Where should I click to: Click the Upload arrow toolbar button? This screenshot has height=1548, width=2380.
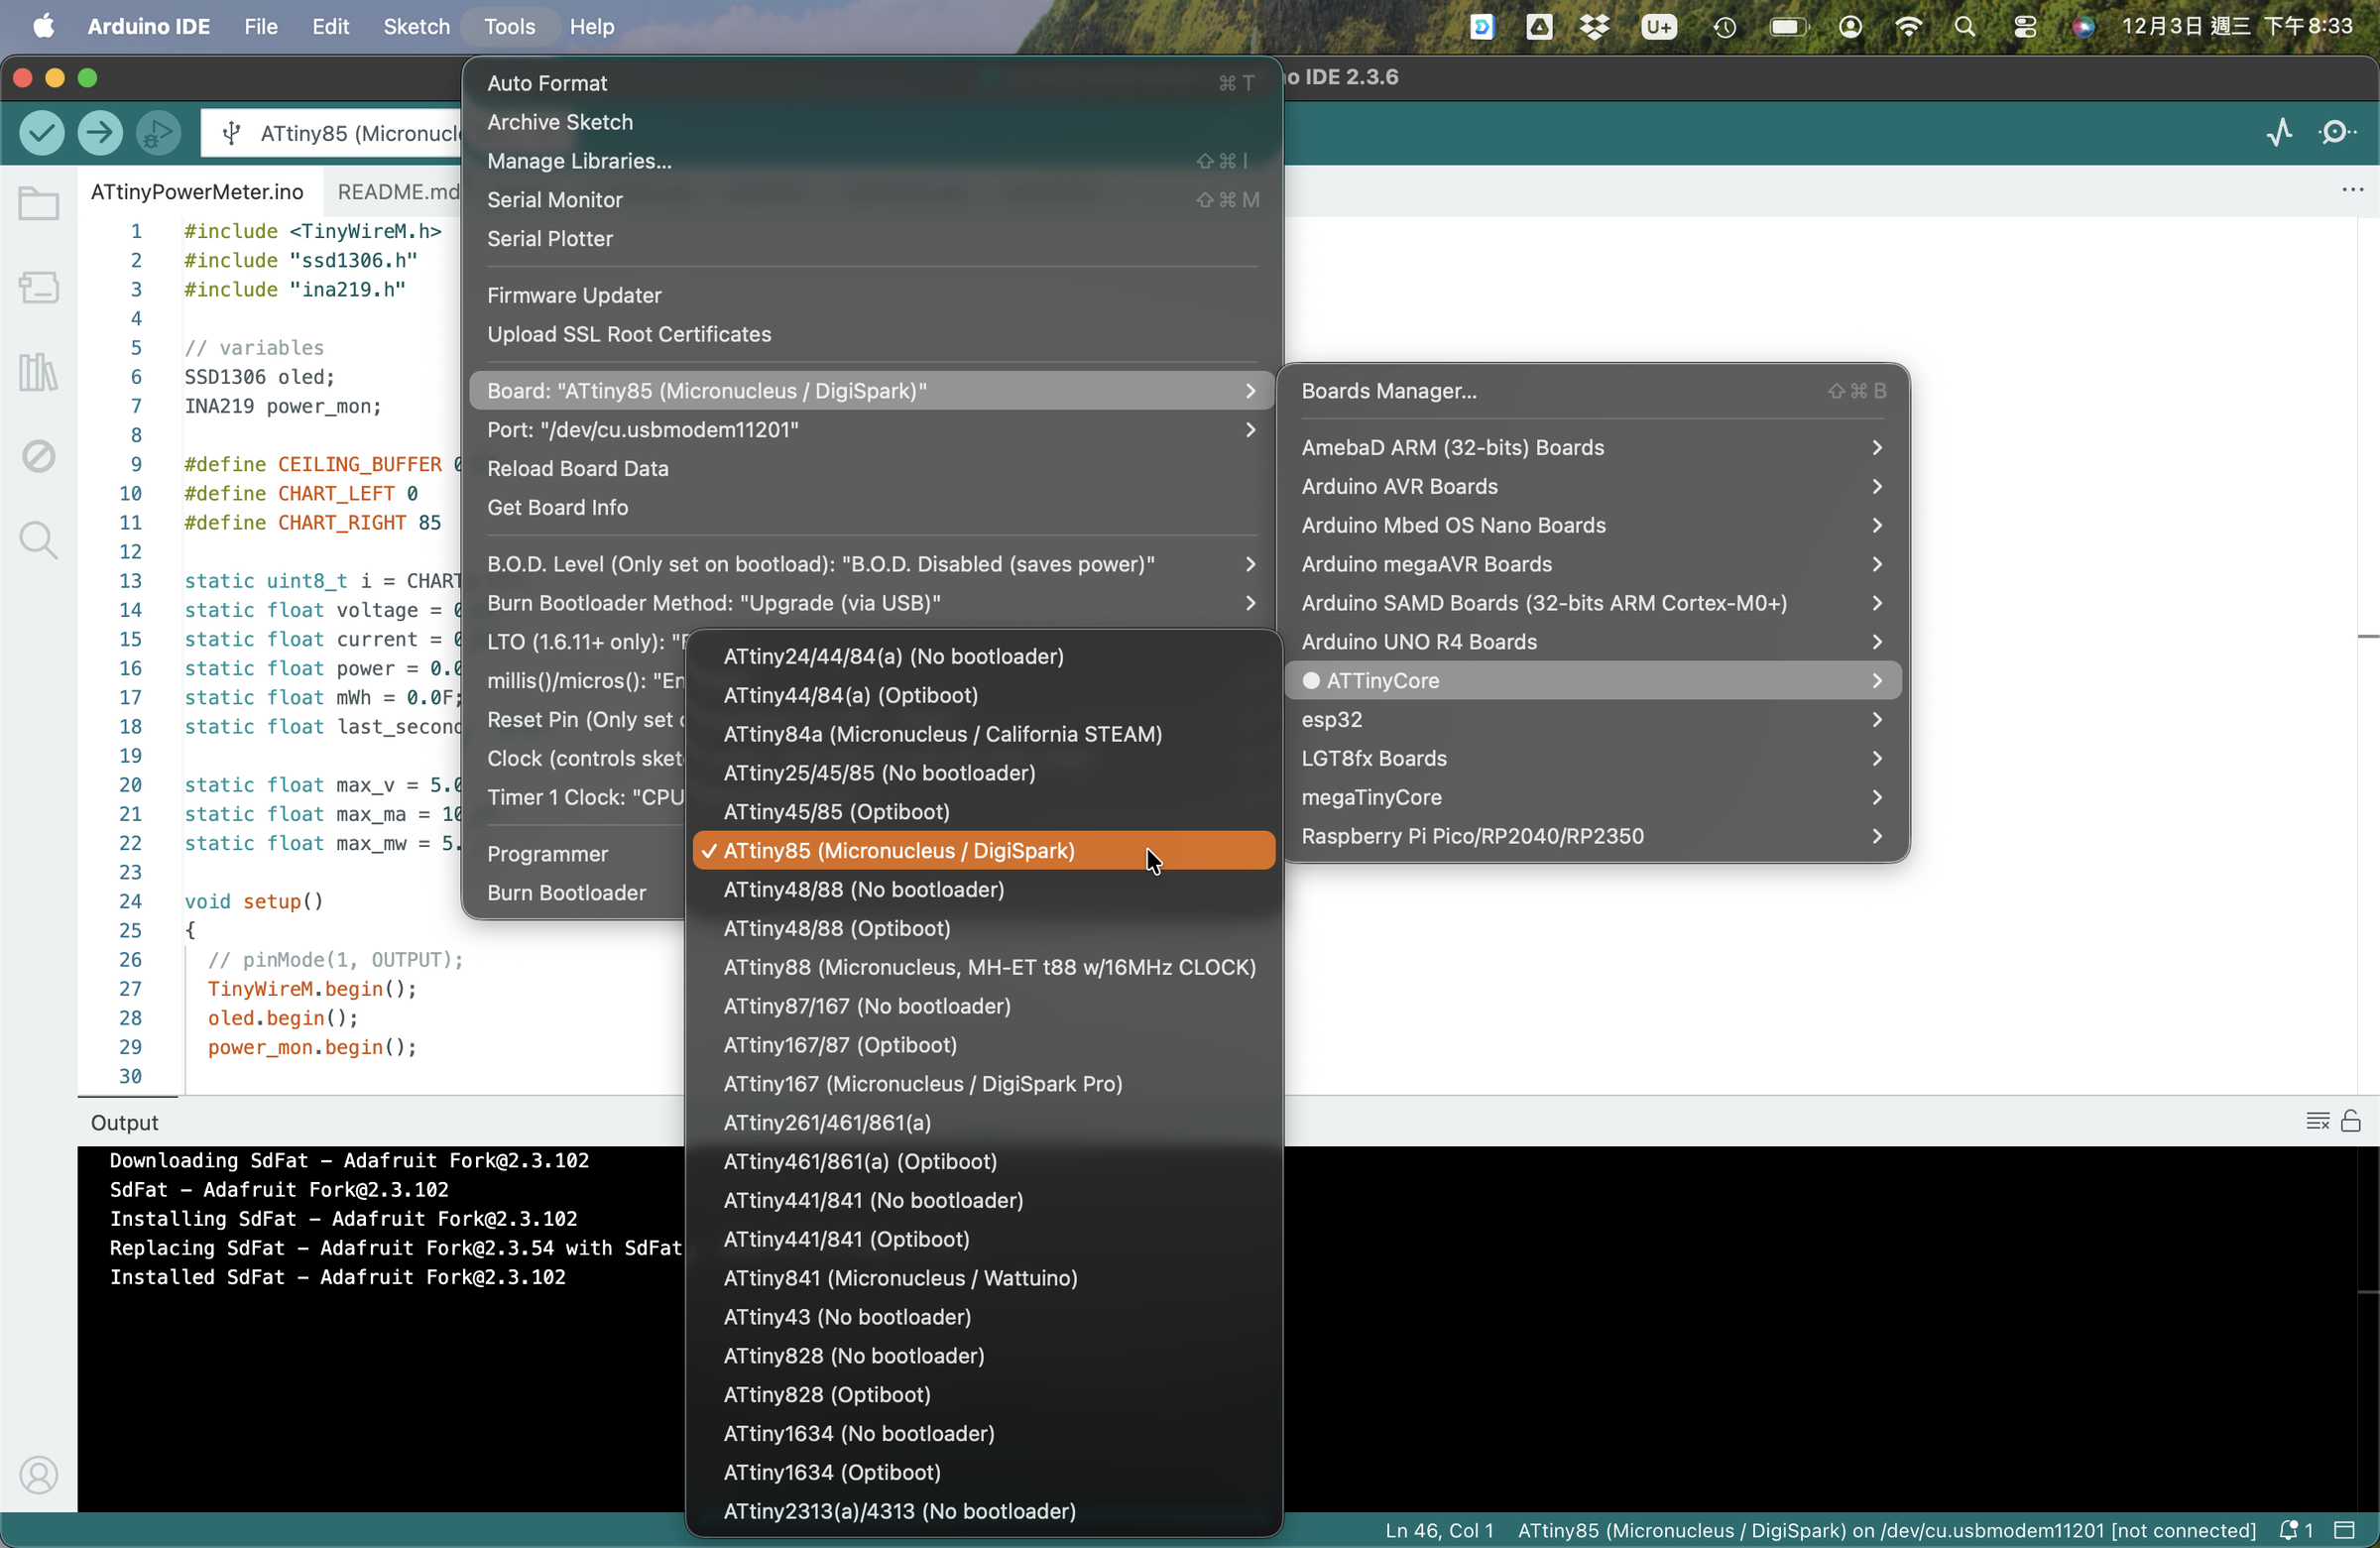coord(100,132)
